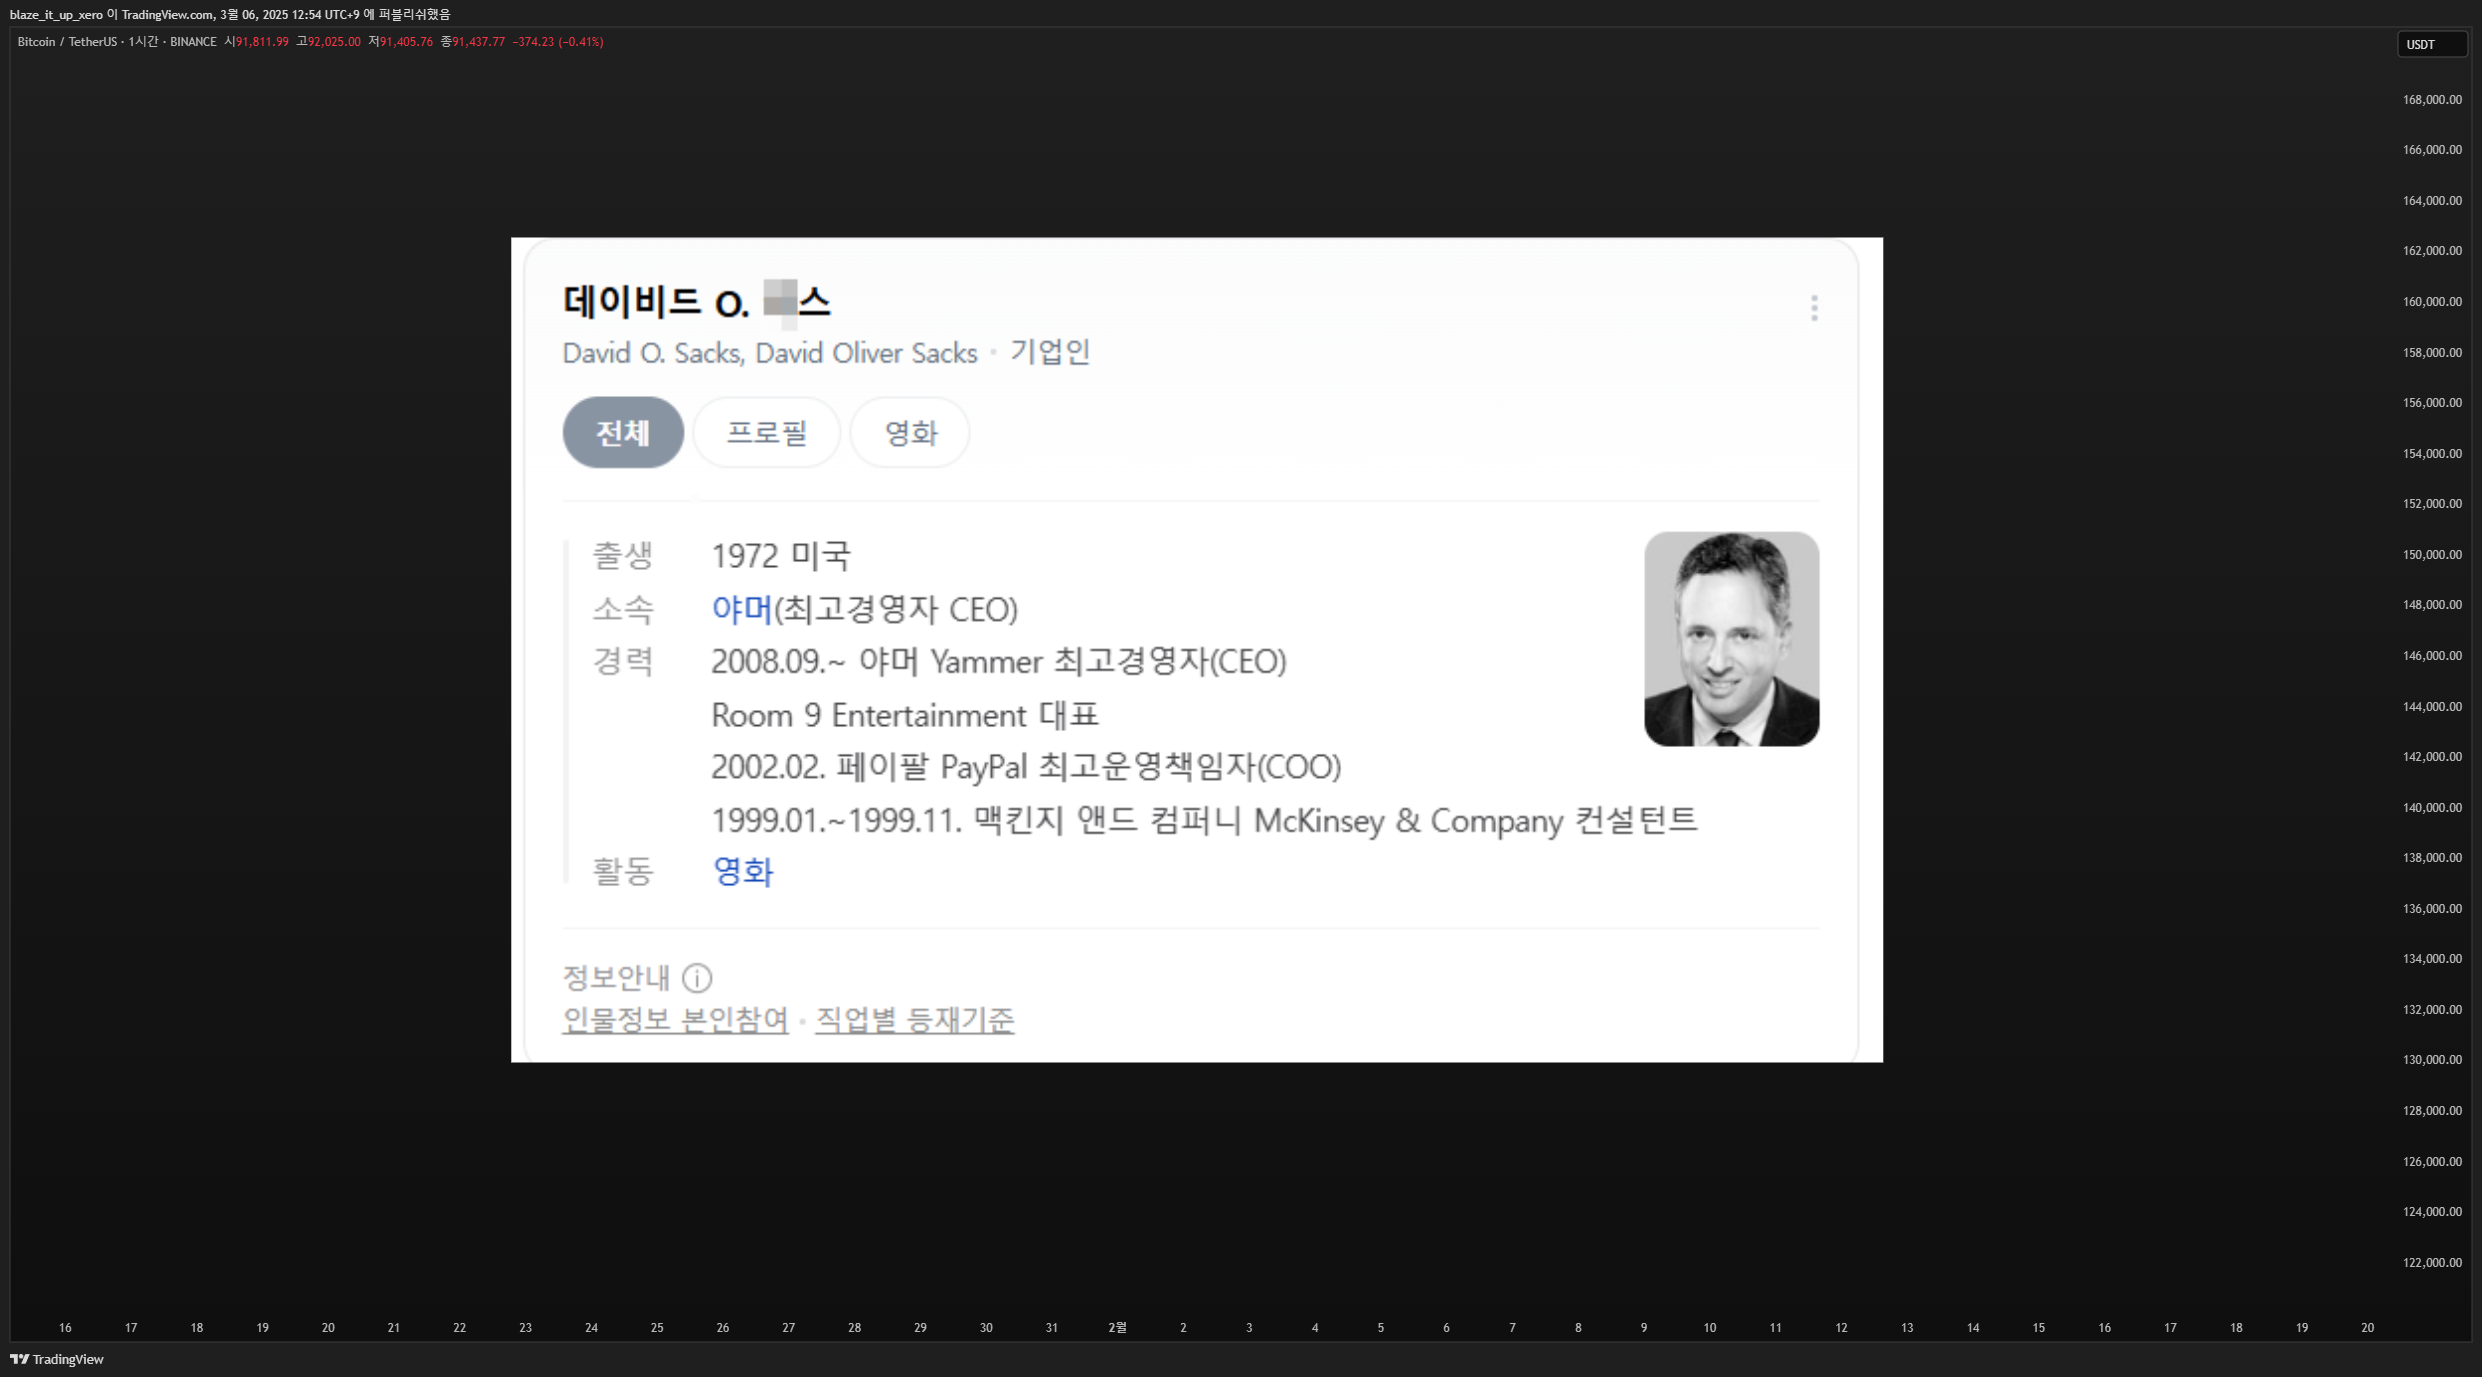Click the 2008.09.~ 야머 Yammer CEO line
The height and width of the screenshot is (1377, 2482).
pyautogui.click(x=998, y=662)
